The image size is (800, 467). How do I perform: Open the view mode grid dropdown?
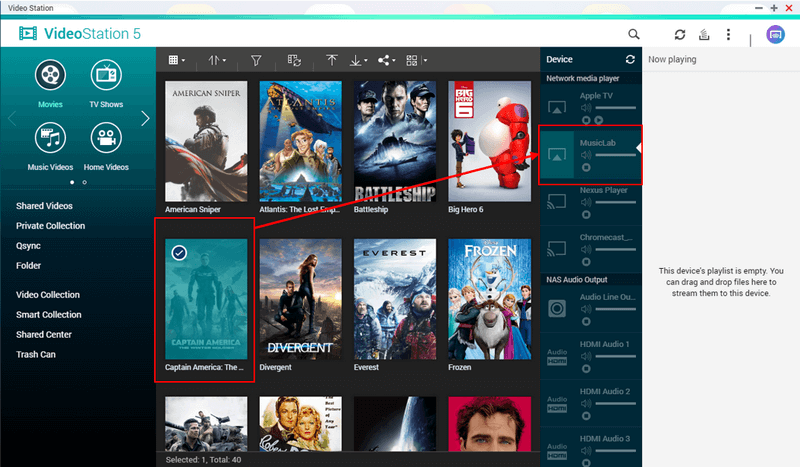point(177,60)
